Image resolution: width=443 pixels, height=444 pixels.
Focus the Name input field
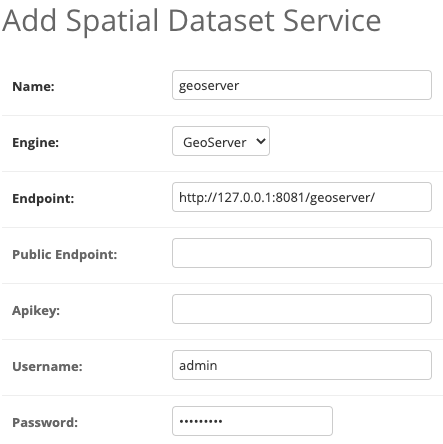[302, 85]
